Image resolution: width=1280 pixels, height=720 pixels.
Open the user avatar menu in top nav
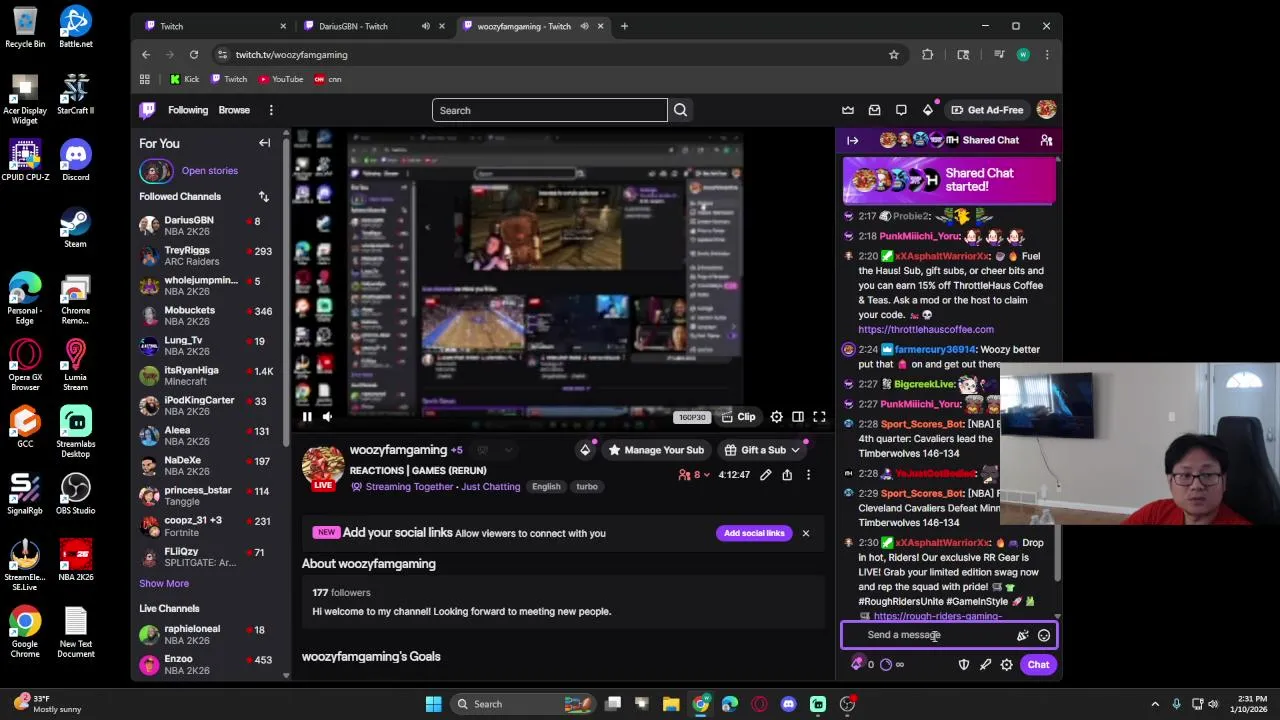tap(1046, 110)
